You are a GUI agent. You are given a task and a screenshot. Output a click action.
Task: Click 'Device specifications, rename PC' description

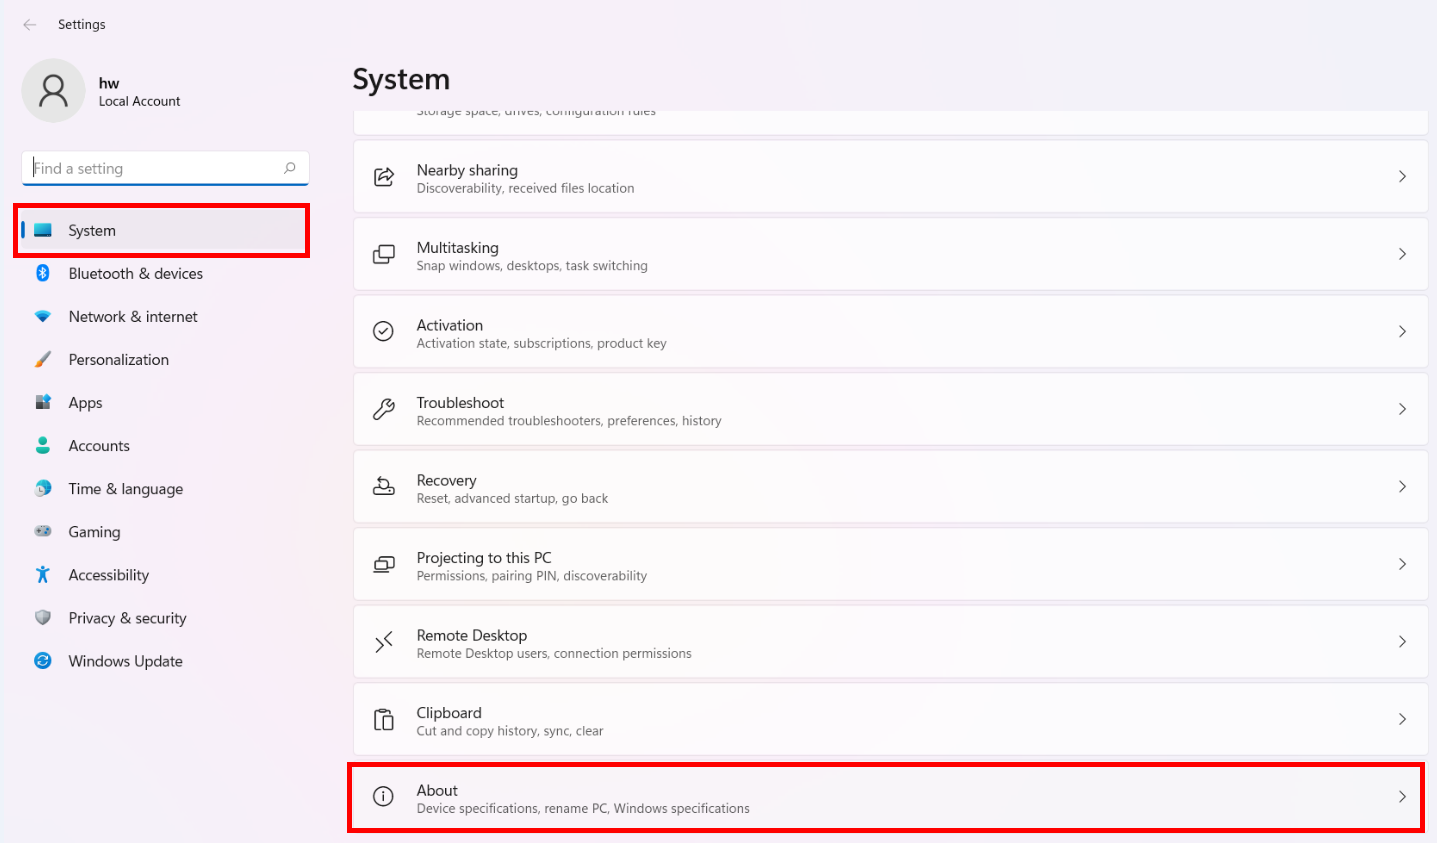click(x=583, y=808)
